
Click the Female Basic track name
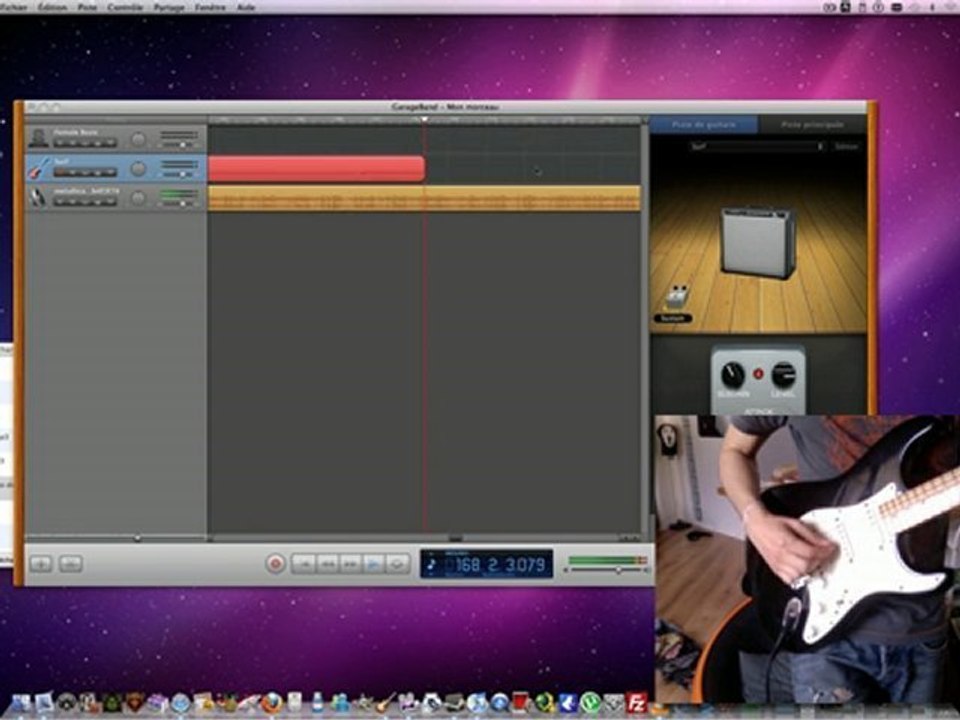(75, 132)
